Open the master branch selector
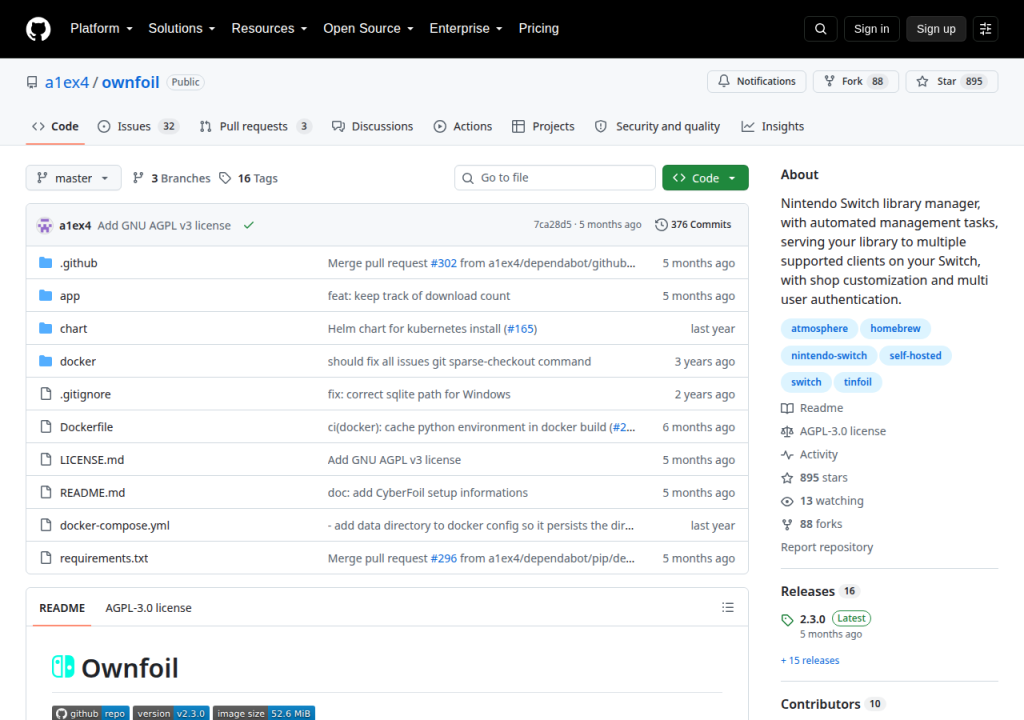The image size is (1024, 720). click(x=73, y=178)
